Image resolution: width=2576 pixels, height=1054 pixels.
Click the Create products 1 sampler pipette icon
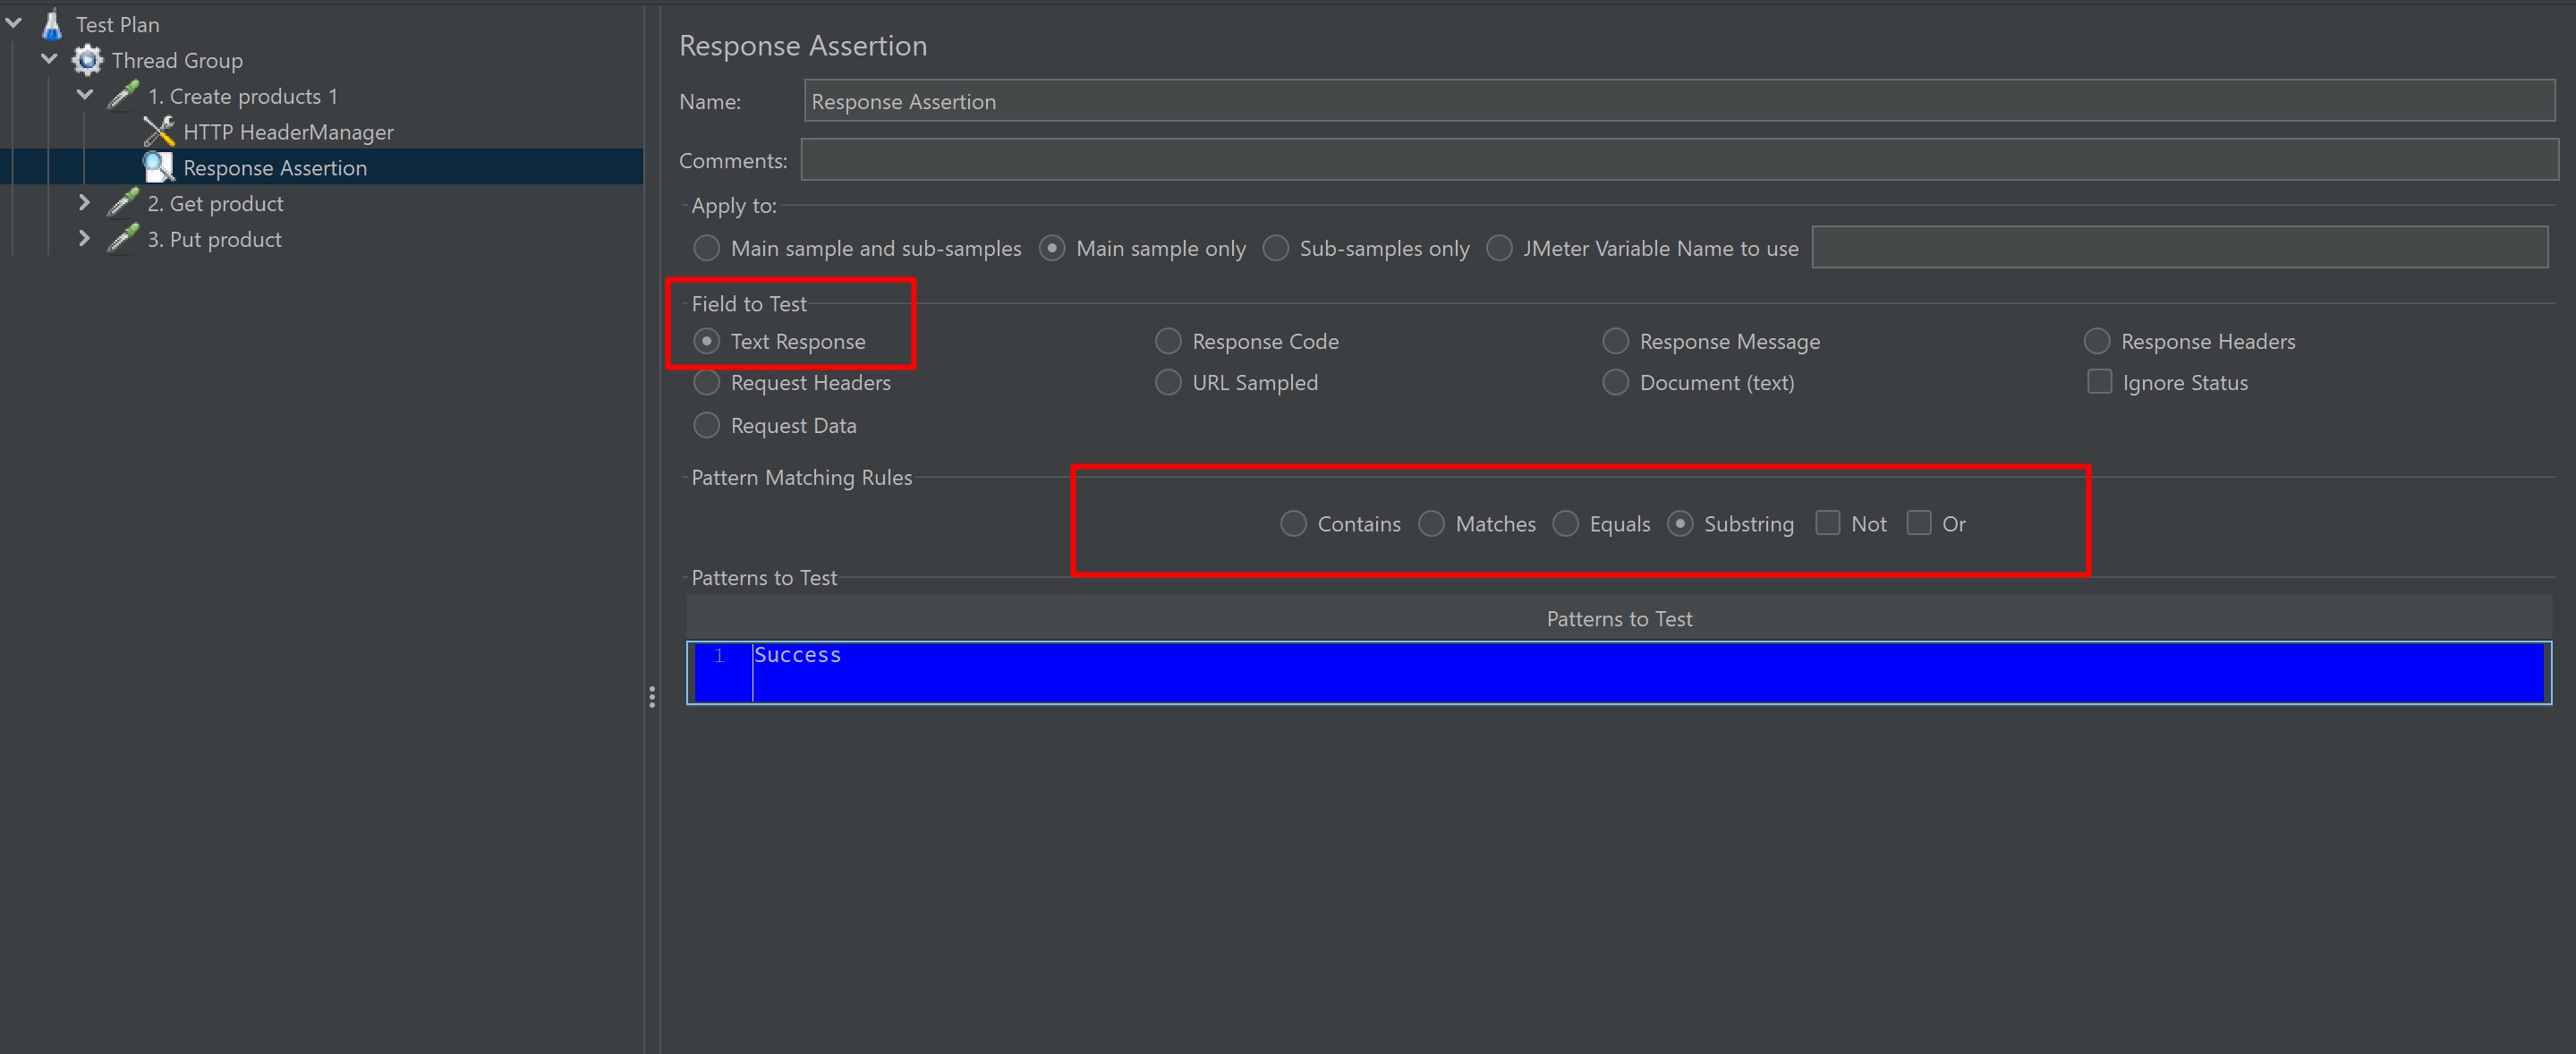tap(123, 96)
